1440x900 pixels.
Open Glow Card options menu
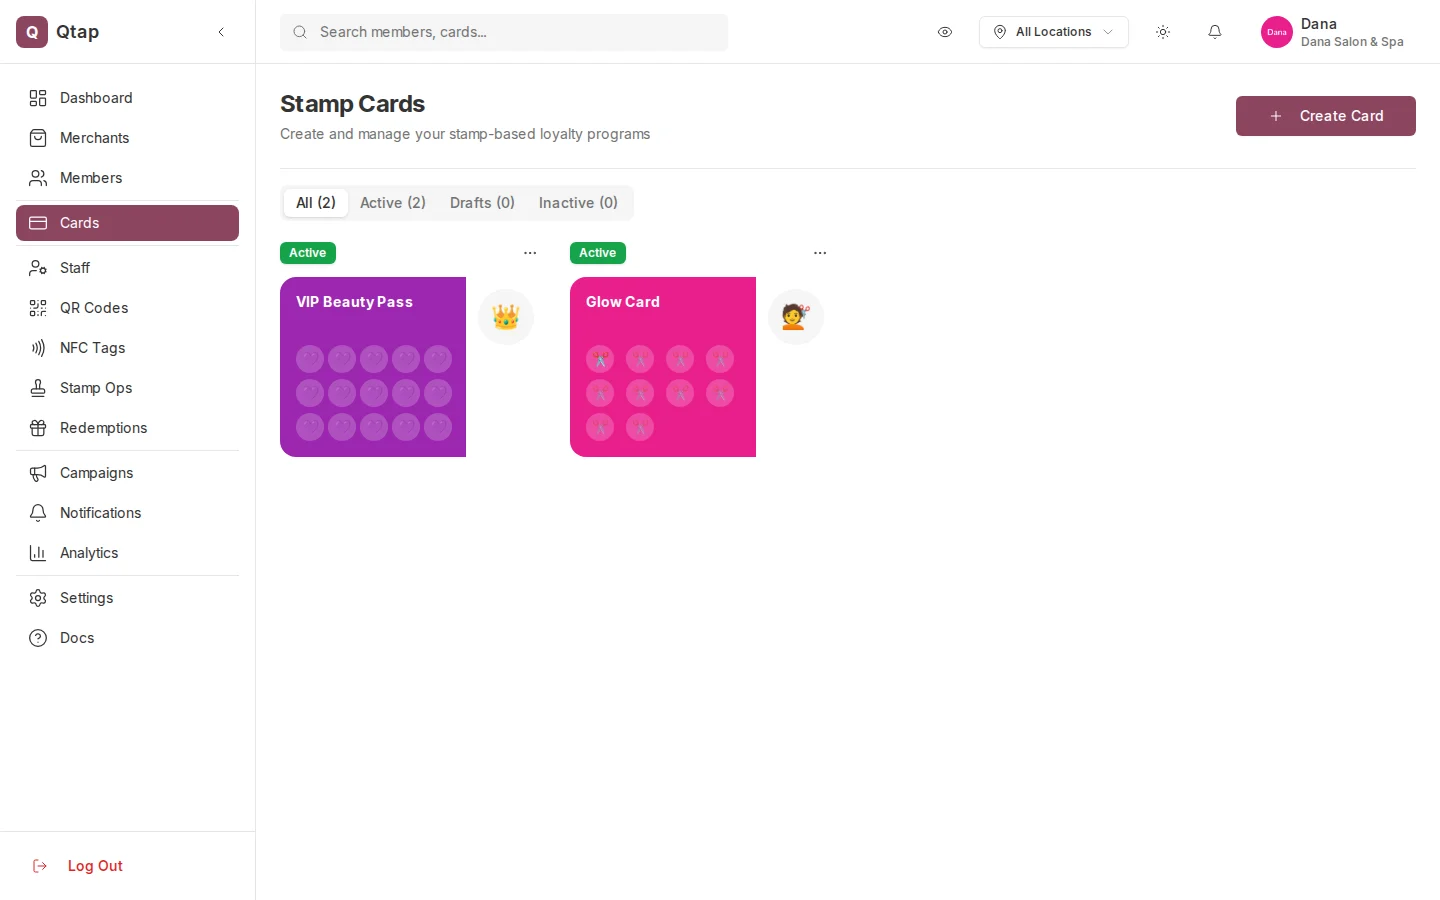click(820, 253)
